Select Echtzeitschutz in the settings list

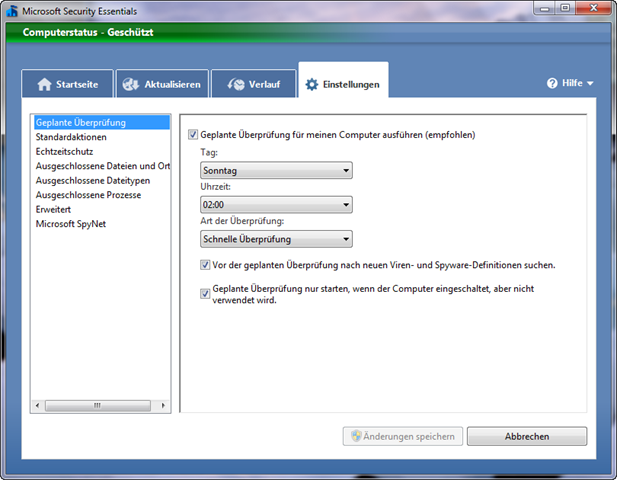[64, 151]
